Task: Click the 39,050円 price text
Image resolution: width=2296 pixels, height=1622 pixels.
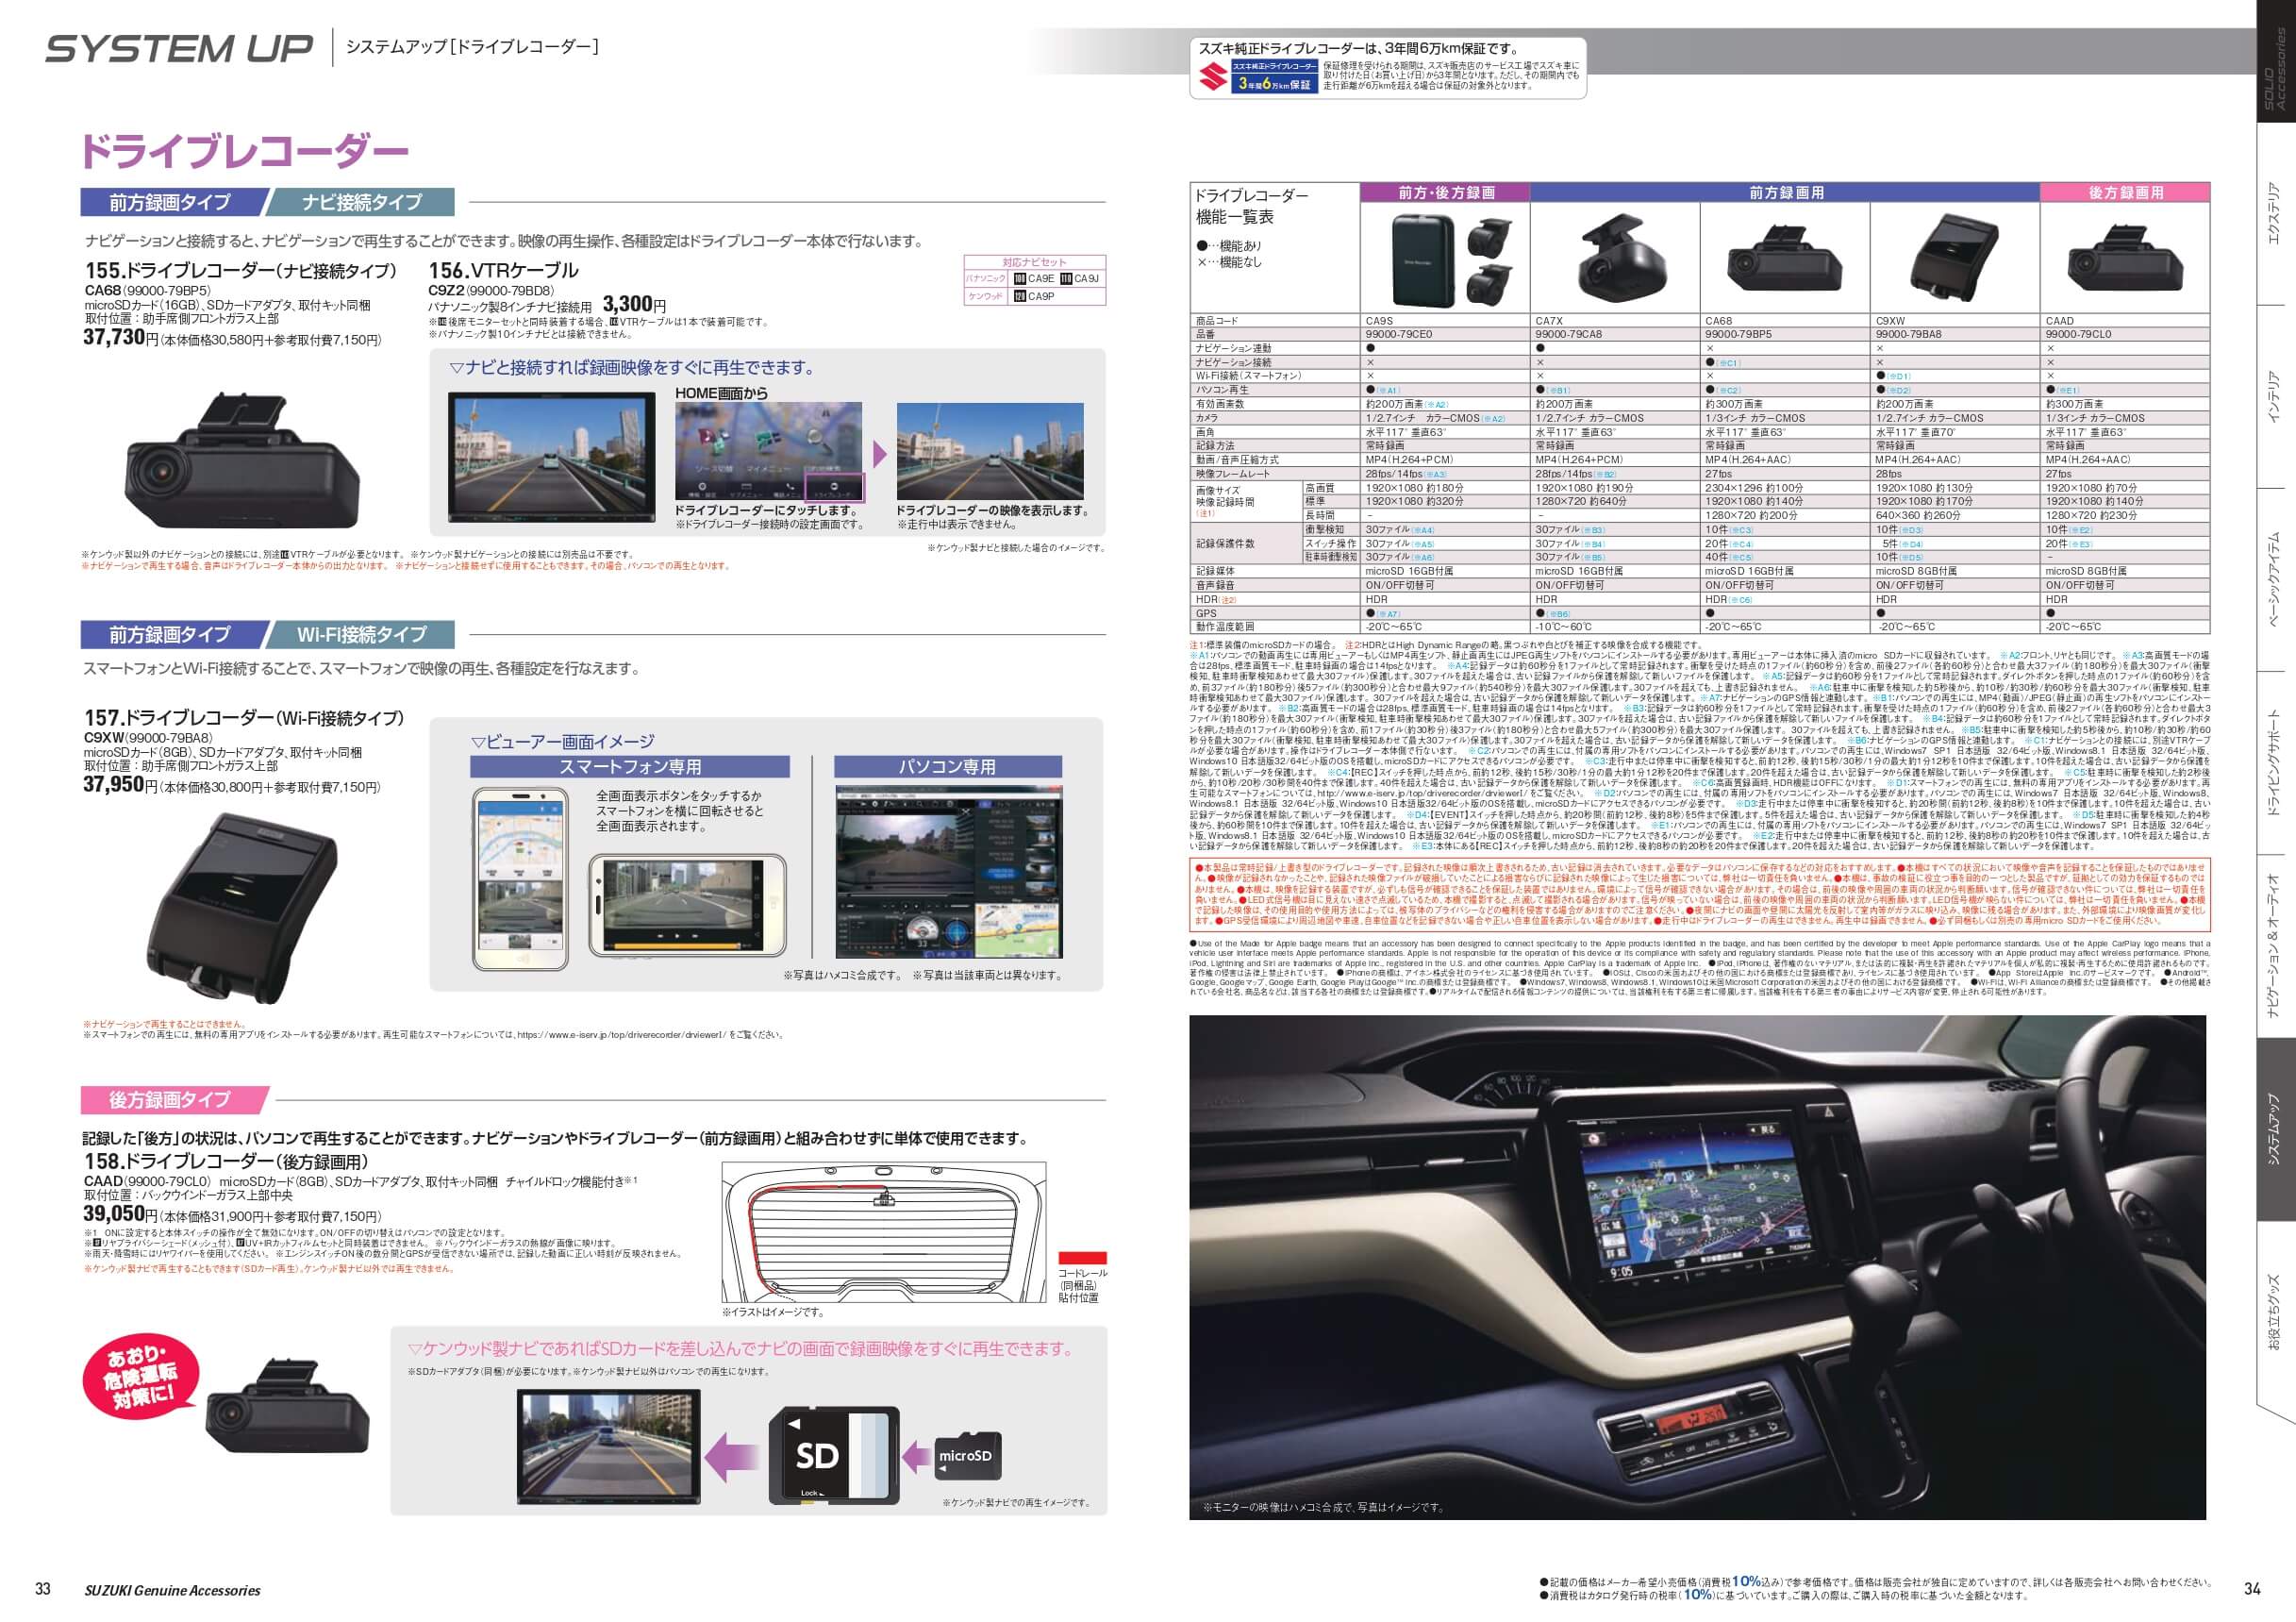Action: pos(120,1214)
